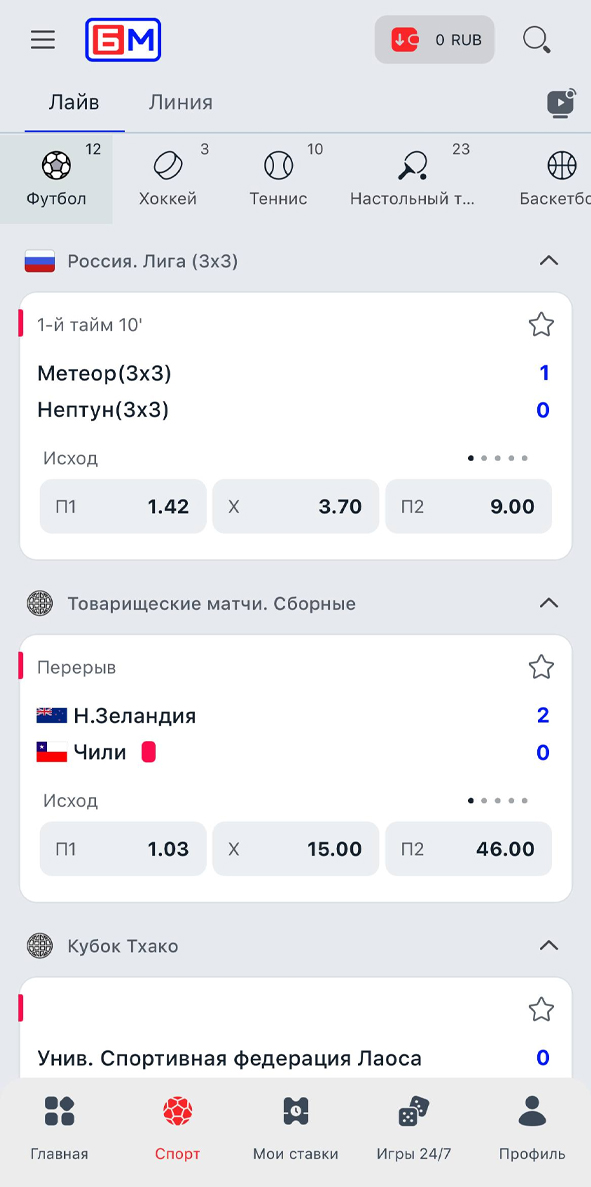Open search with the magnifier icon

pos(537,40)
